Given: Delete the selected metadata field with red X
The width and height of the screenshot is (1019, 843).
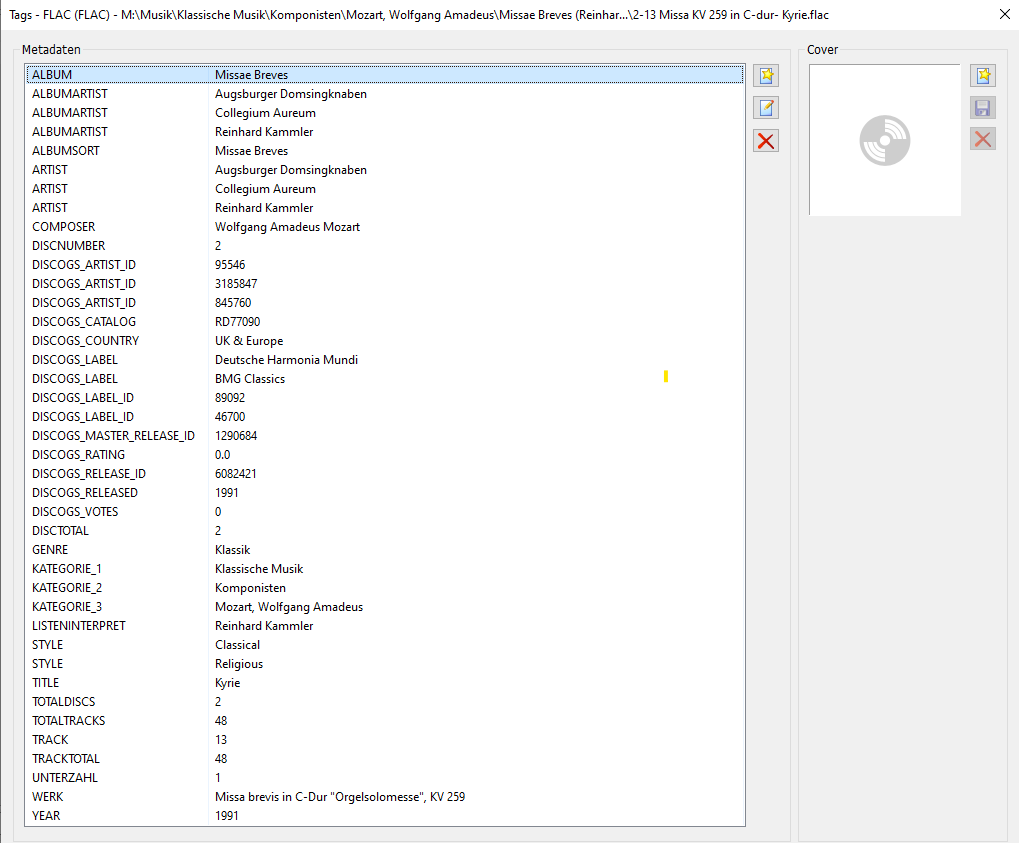Looking at the screenshot, I should click(x=766, y=141).
